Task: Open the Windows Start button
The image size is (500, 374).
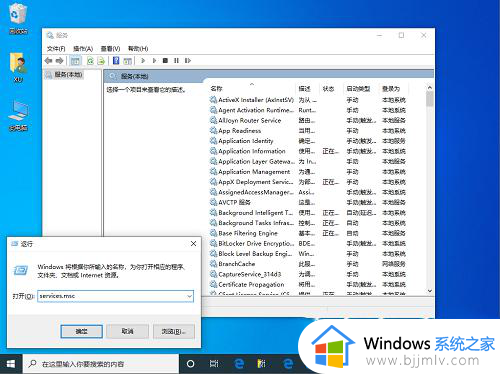Action: (11, 364)
